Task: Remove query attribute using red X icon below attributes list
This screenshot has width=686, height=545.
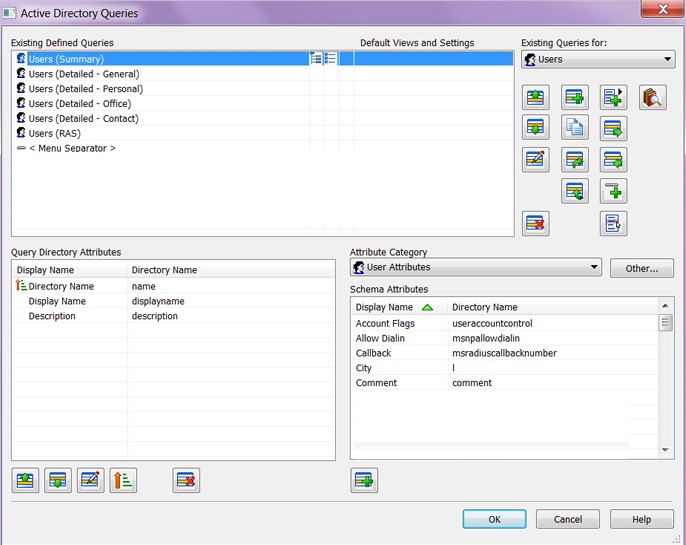Action: click(186, 480)
